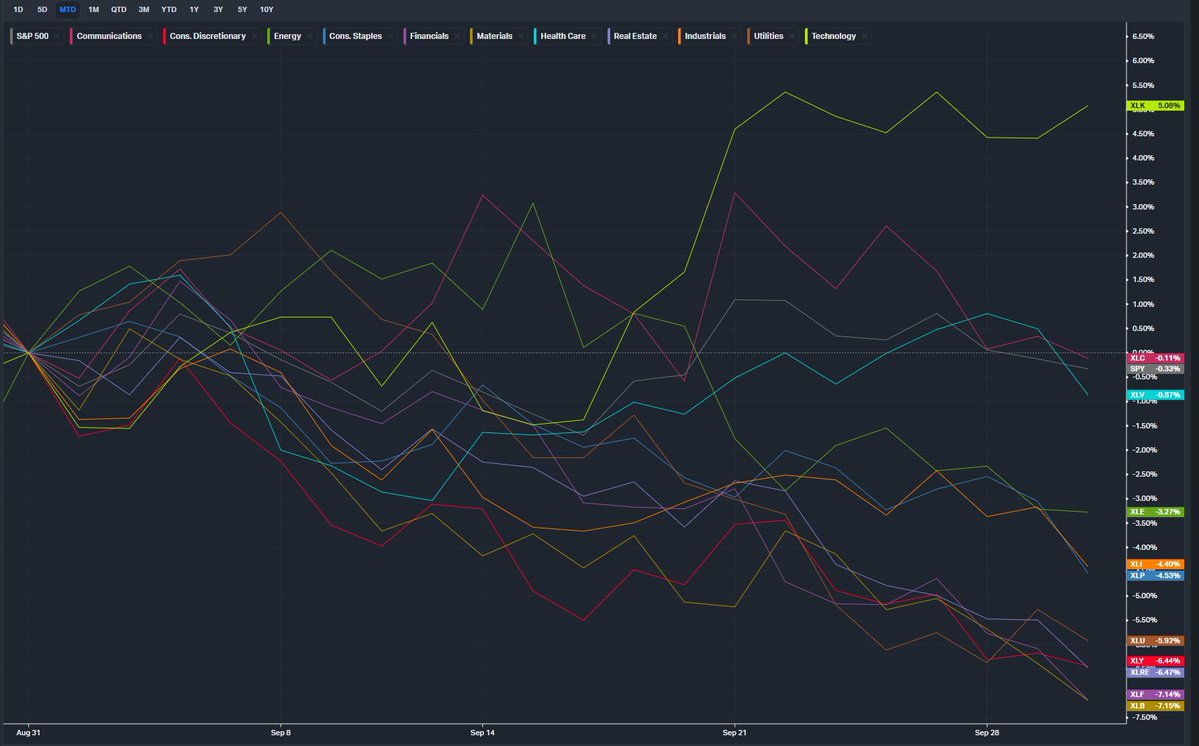This screenshot has width=1199, height=746.
Task: Click the SPY -0.33% price tag
Action: (x=1155, y=368)
